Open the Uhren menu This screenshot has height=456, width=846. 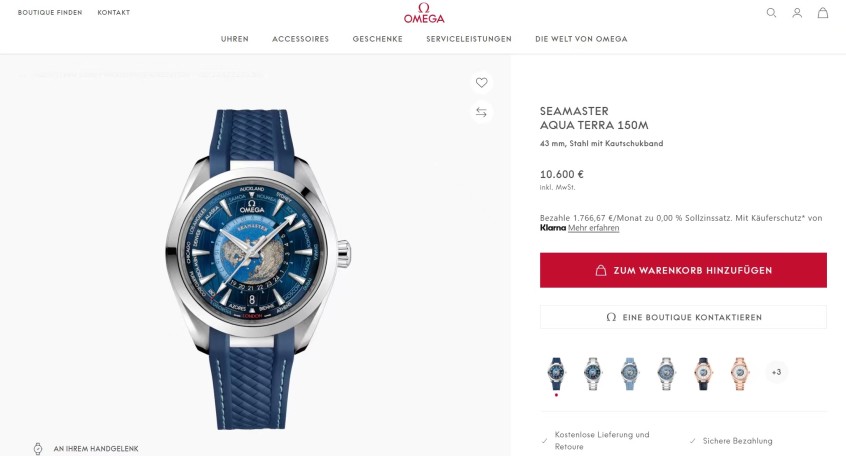point(235,39)
